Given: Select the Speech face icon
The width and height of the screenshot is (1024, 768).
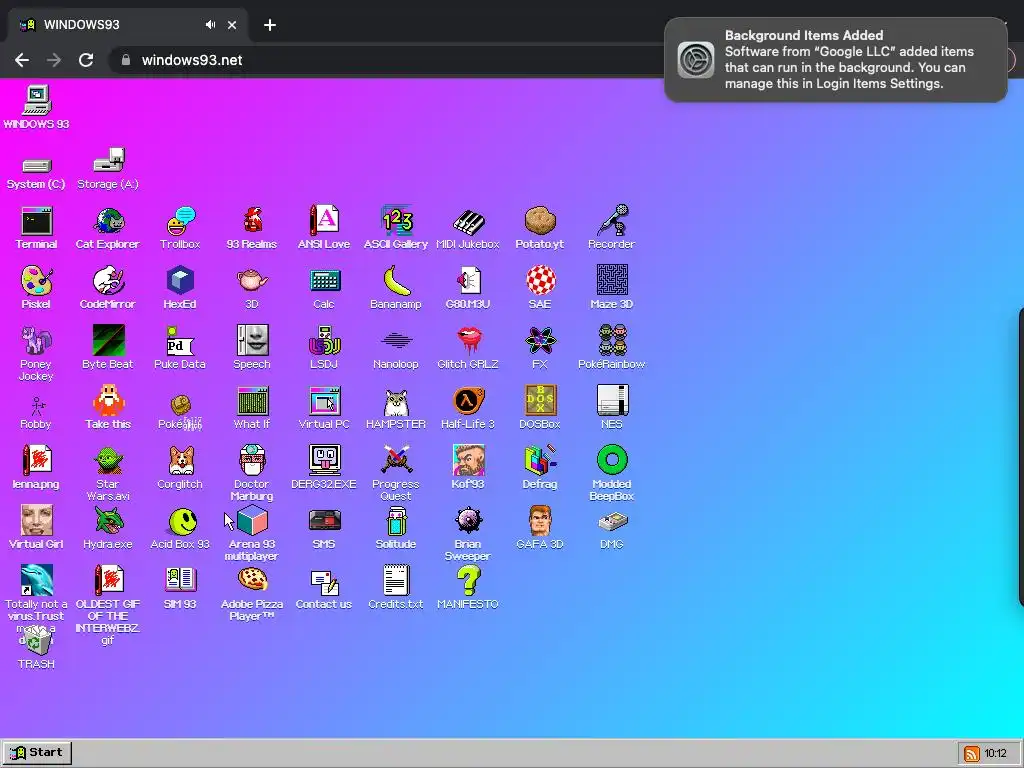Looking at the screenshot, I should [252, 342].
